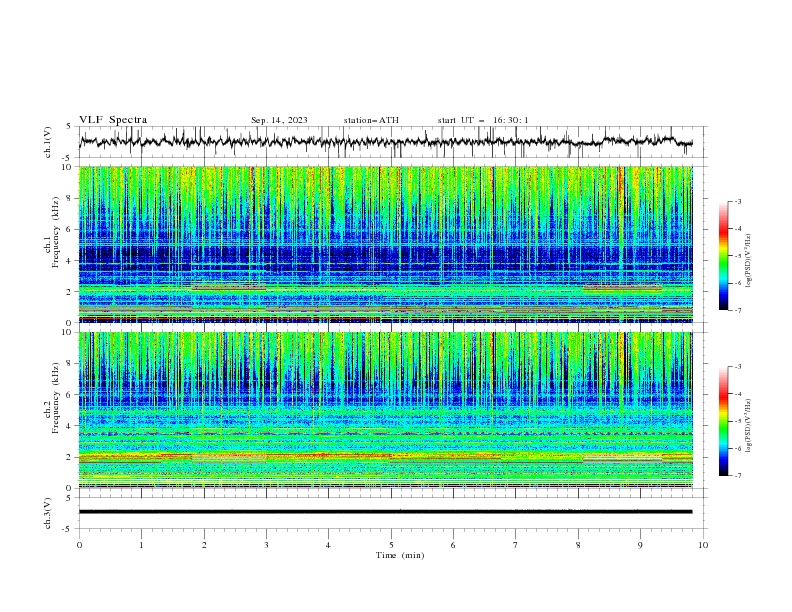Screen dimensions: 792x612
Task: Click the 'station=ATH' label
Action: 371,120
